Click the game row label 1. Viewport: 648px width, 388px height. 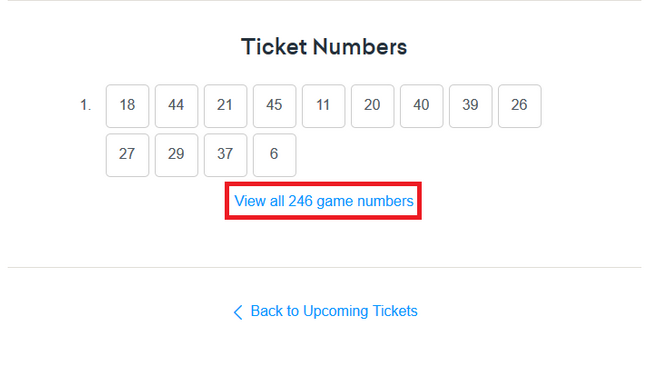point(85,105)
